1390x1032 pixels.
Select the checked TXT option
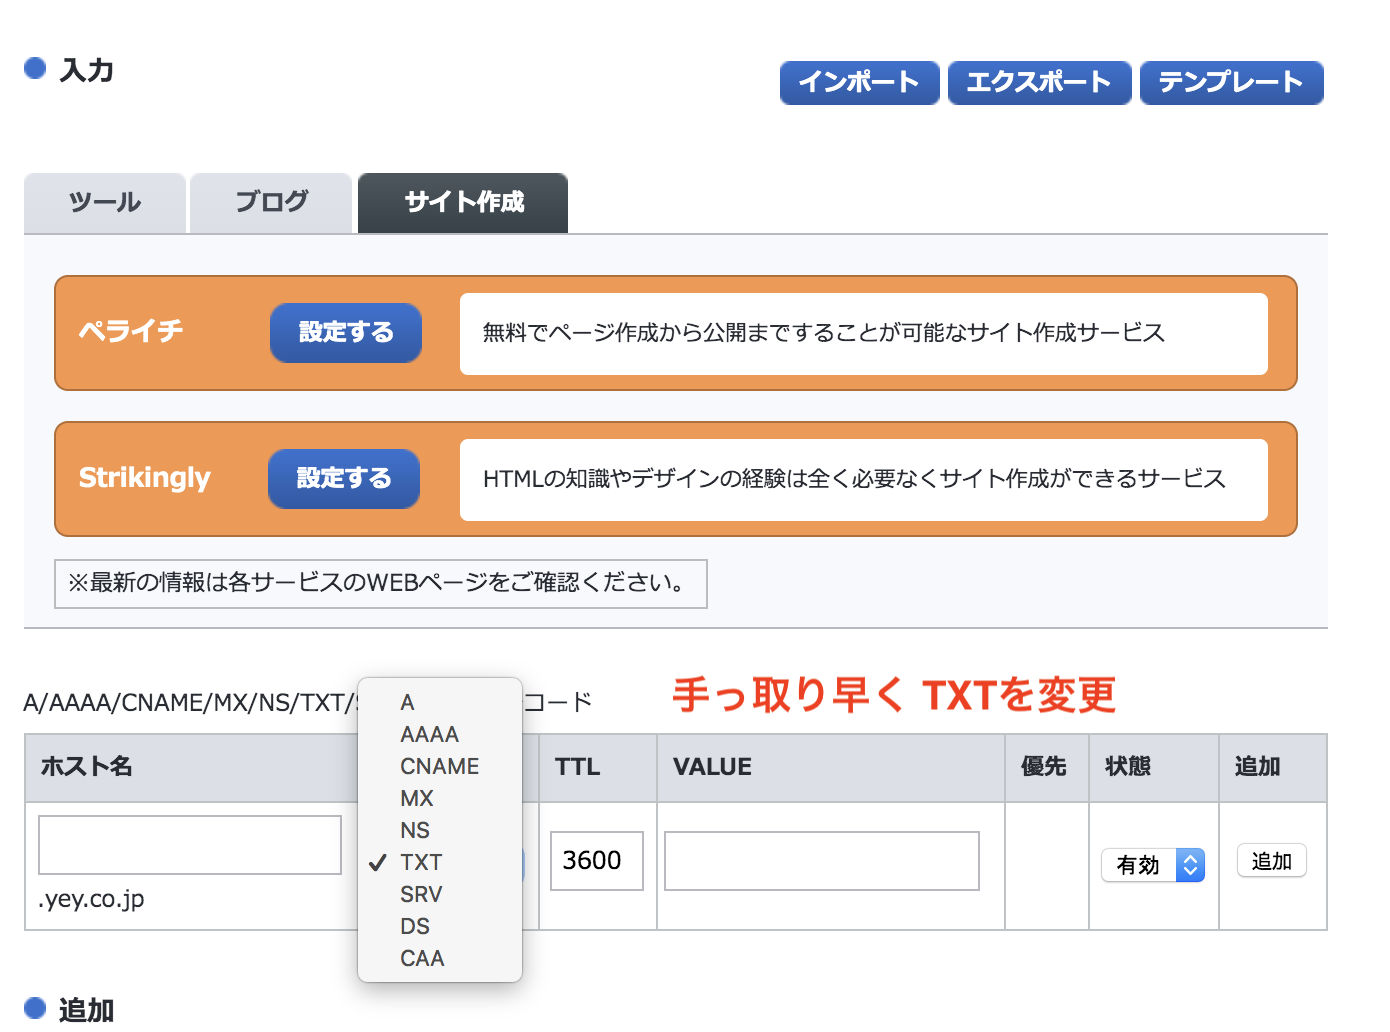point(421,862)
